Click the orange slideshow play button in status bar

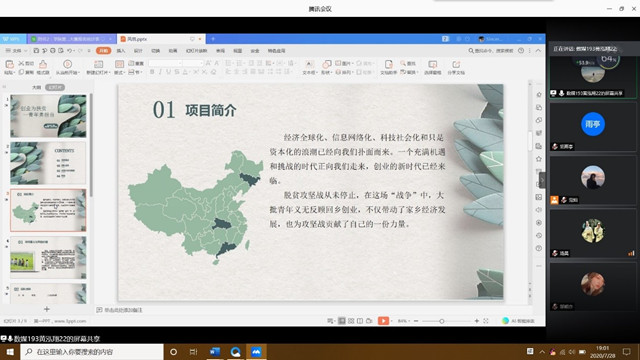pos(383,321)
